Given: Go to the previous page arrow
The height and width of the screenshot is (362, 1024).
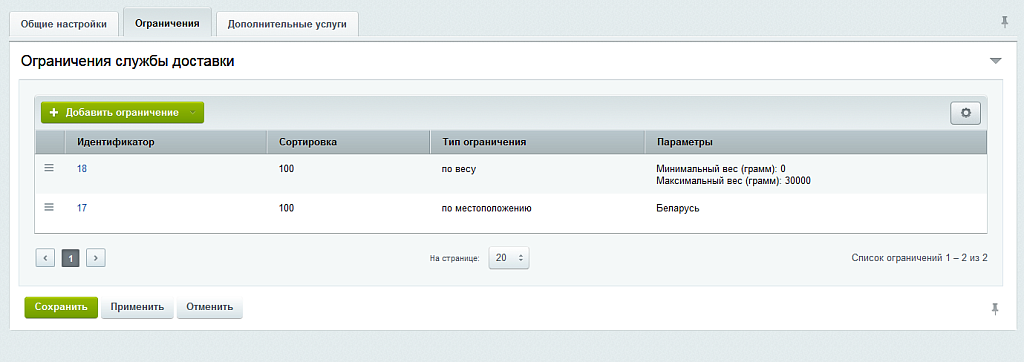Looking at the screenshot, I should (x=45, y=258).
